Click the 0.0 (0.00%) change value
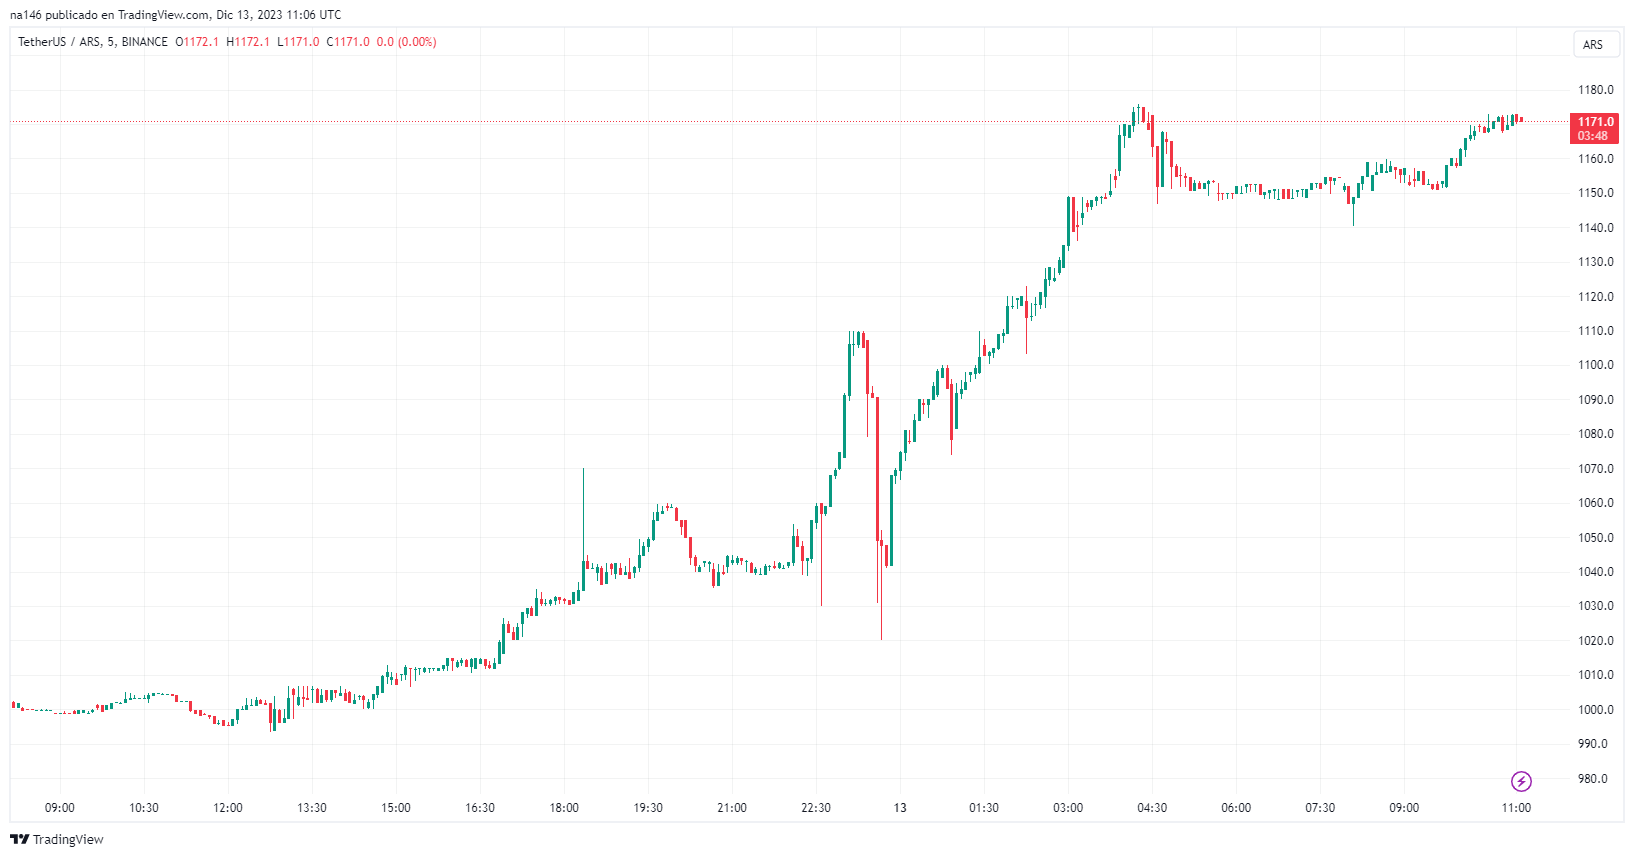Viewport: 1634px width, 857px height. pyautogui.click(x=406, y=42)
